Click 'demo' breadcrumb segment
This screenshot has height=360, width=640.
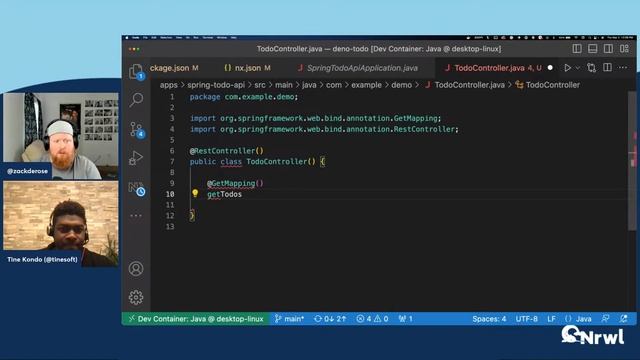tap(402, 85)
